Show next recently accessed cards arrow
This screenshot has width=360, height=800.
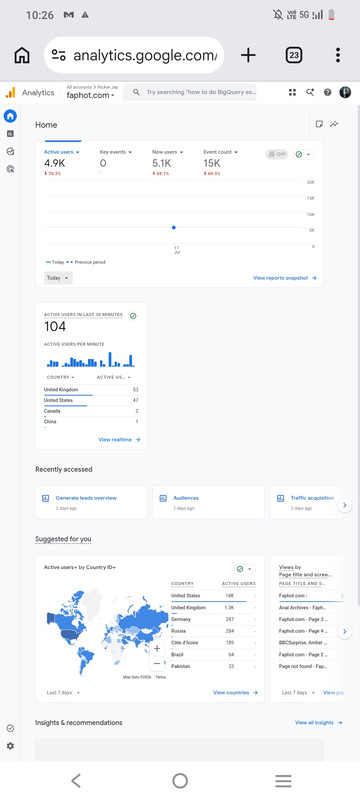coord(345,505)
